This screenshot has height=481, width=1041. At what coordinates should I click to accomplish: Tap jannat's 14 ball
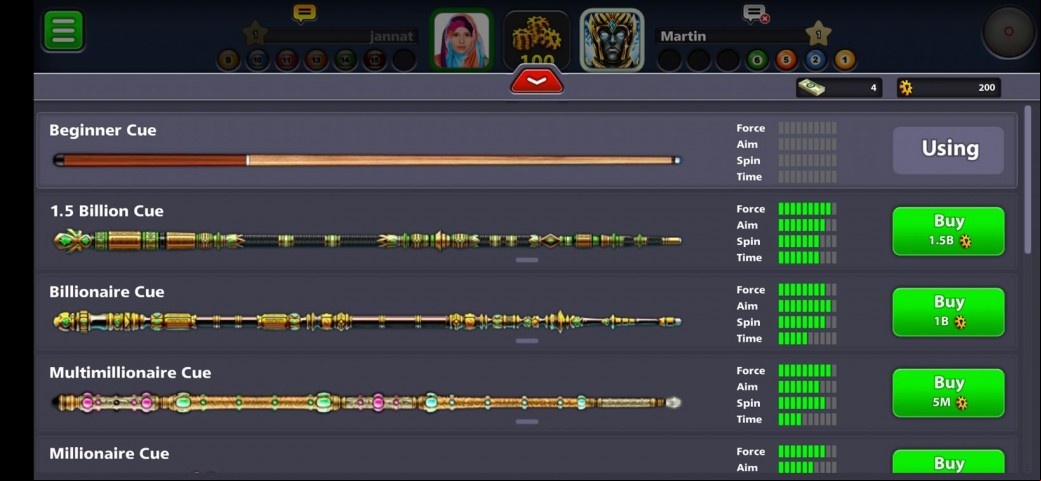click(x=345, y=60)
